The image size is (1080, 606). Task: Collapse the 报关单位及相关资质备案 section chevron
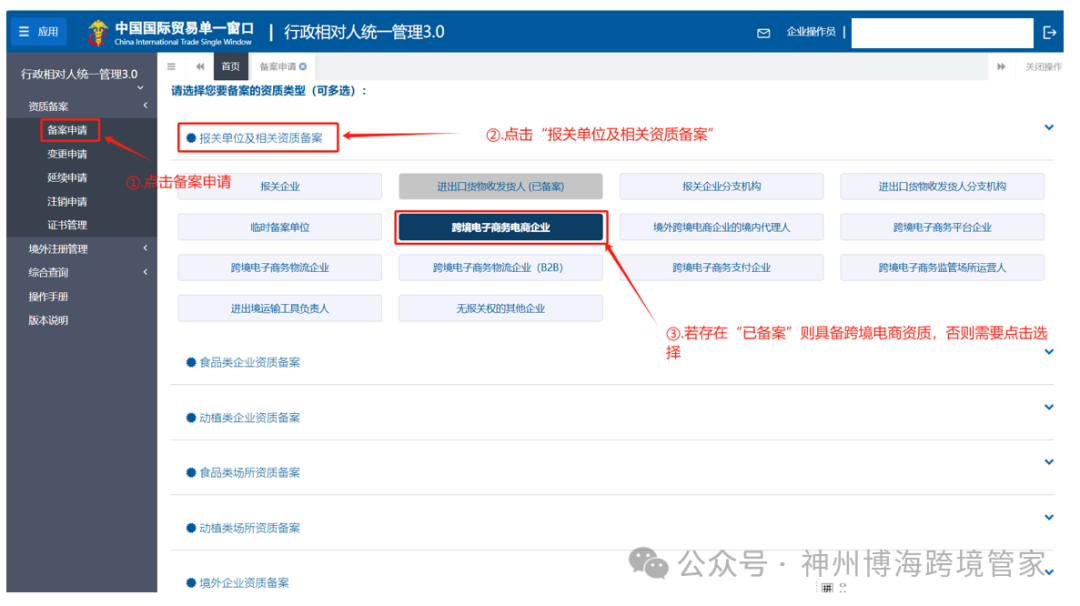(x=1048, y=127)
